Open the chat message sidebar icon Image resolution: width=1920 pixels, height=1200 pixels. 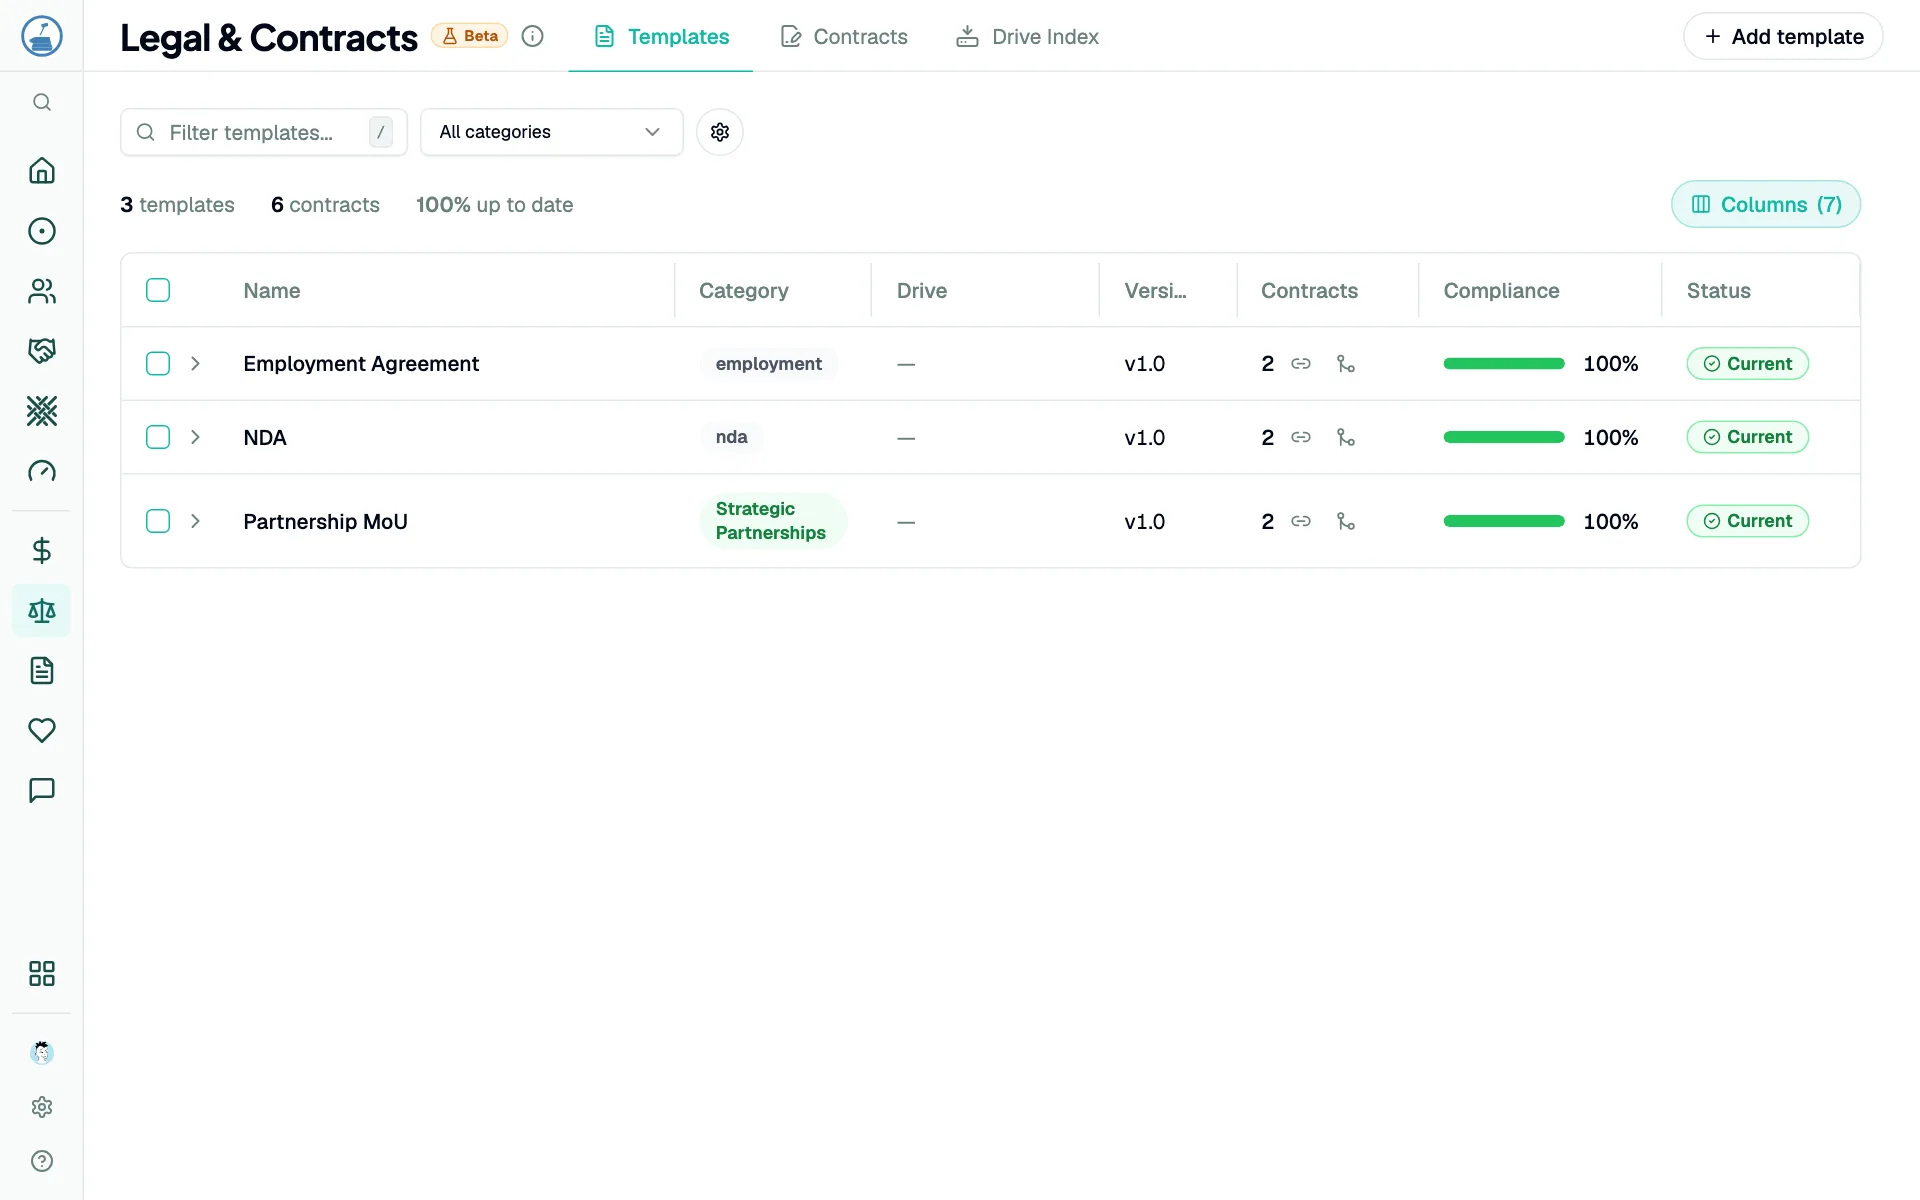click(x=41, y=791)
